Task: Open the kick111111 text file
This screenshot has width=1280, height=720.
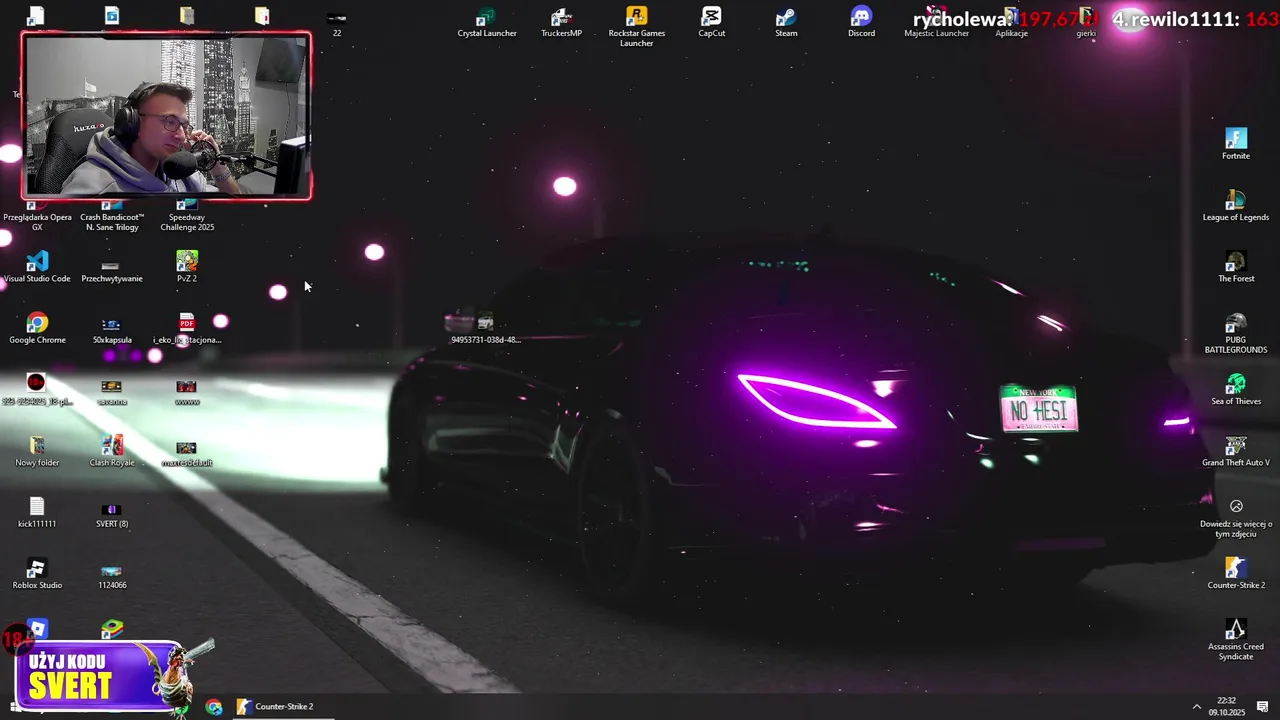Action: click(37, 512)
